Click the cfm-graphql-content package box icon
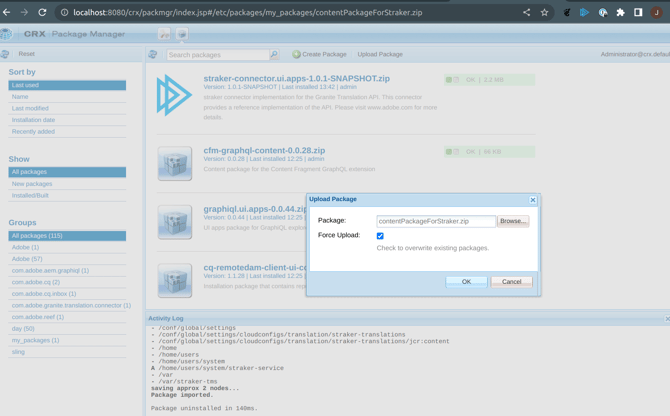The image size is (670, 416). pos(174,164)
